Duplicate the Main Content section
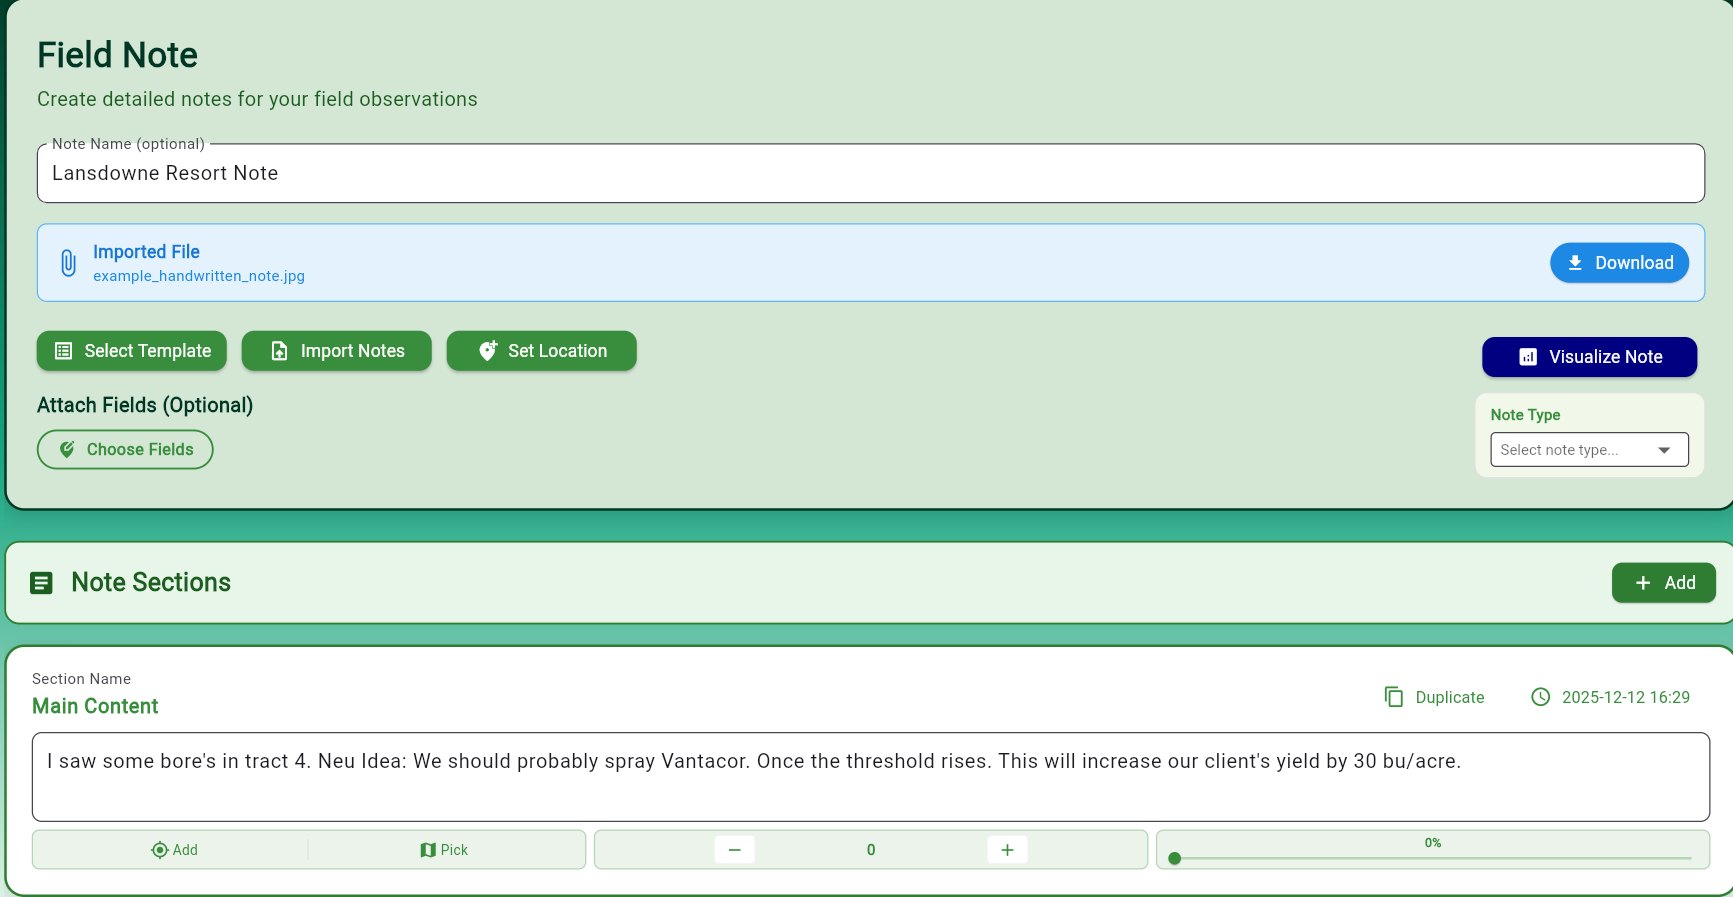The image size is (1733, 897). (1434, 697)
